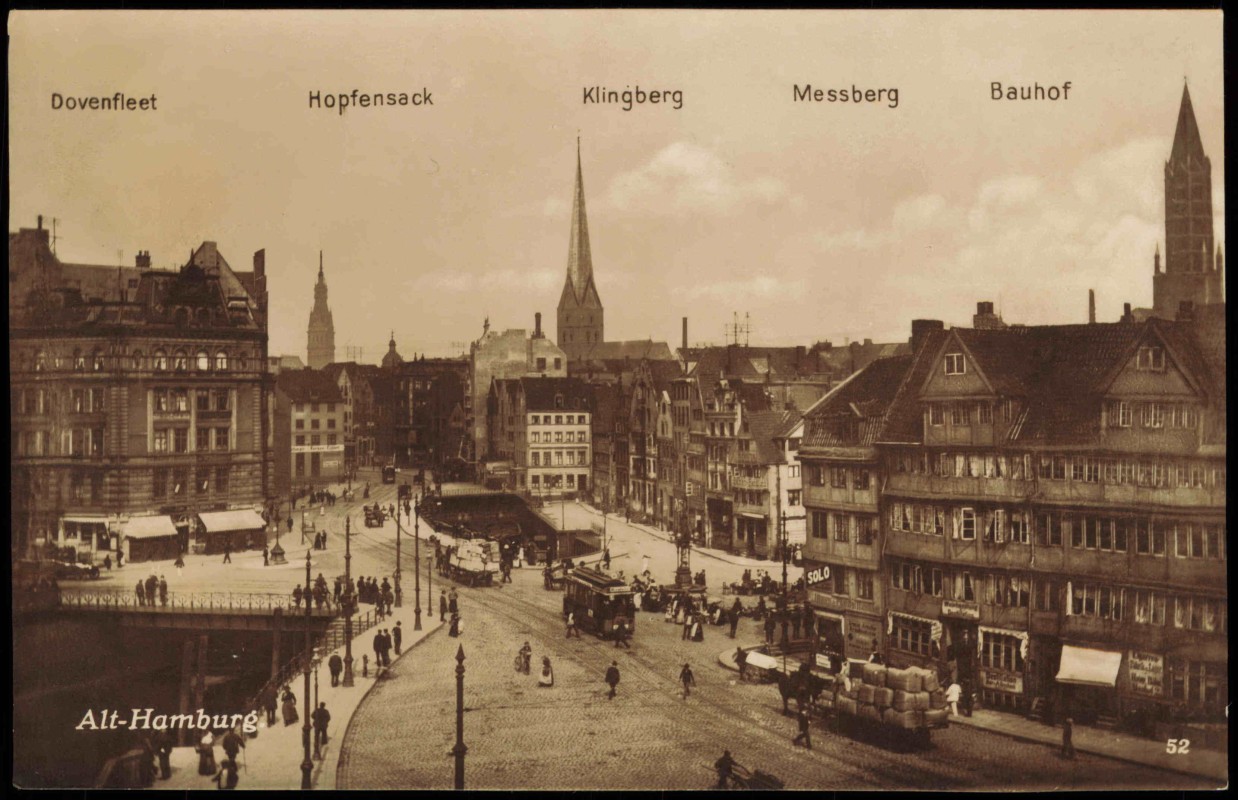The height and width of the screenshot is (800, 1238).
Task: Click the SOLO sign on the building
Action: (818, 575)
